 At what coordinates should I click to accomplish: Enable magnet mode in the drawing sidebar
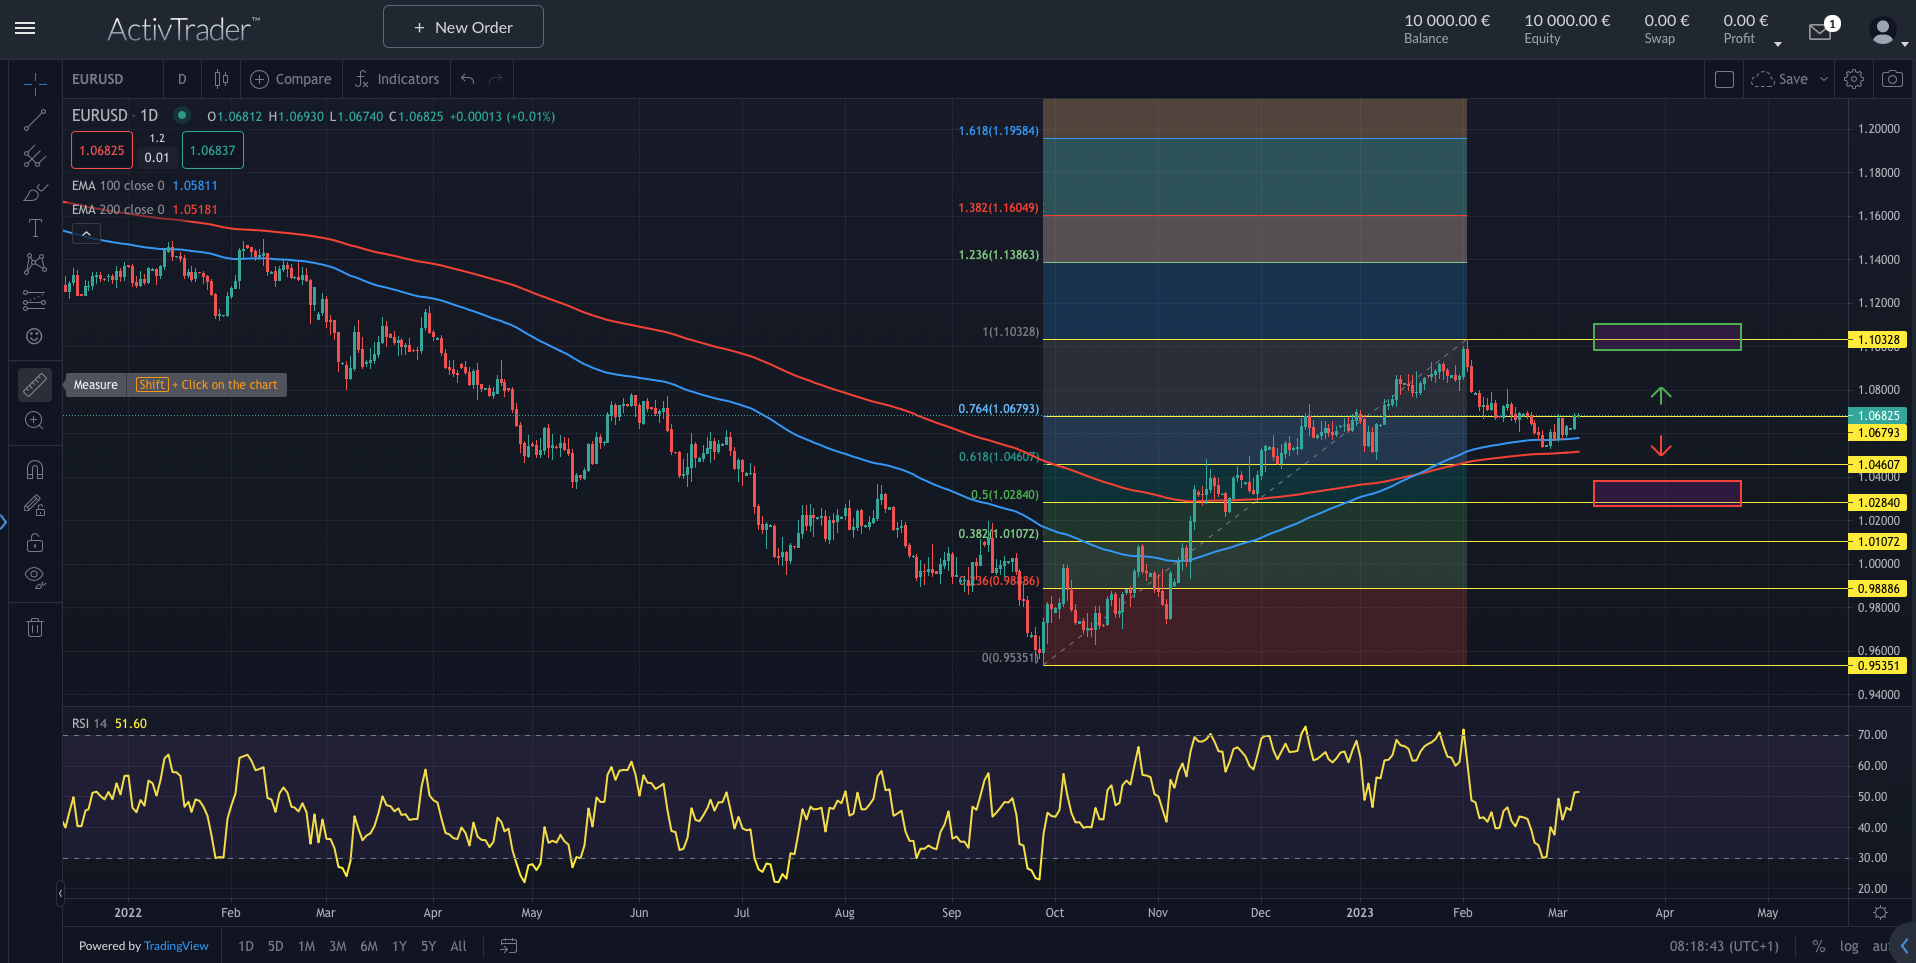(35, 468)
